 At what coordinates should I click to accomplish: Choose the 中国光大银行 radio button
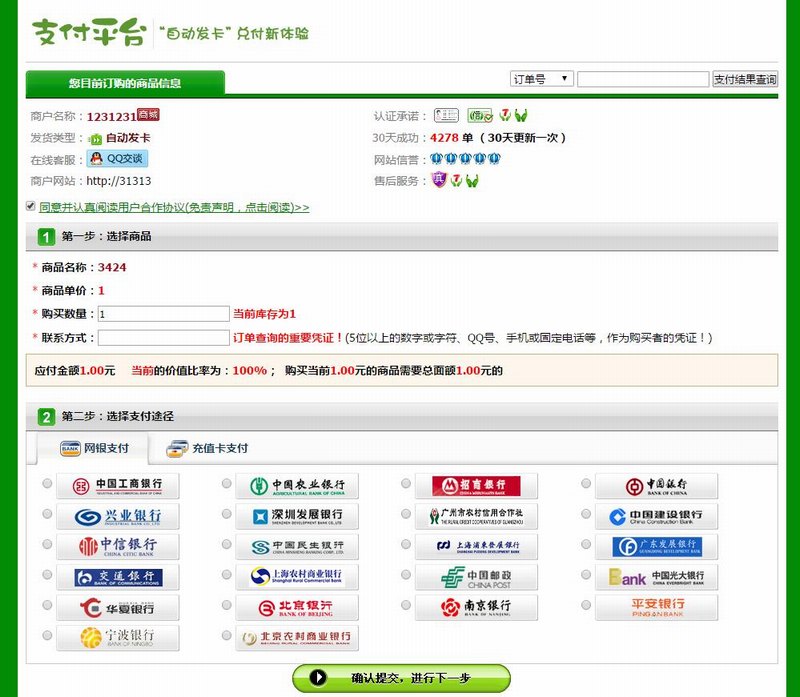tap(586, 575)
